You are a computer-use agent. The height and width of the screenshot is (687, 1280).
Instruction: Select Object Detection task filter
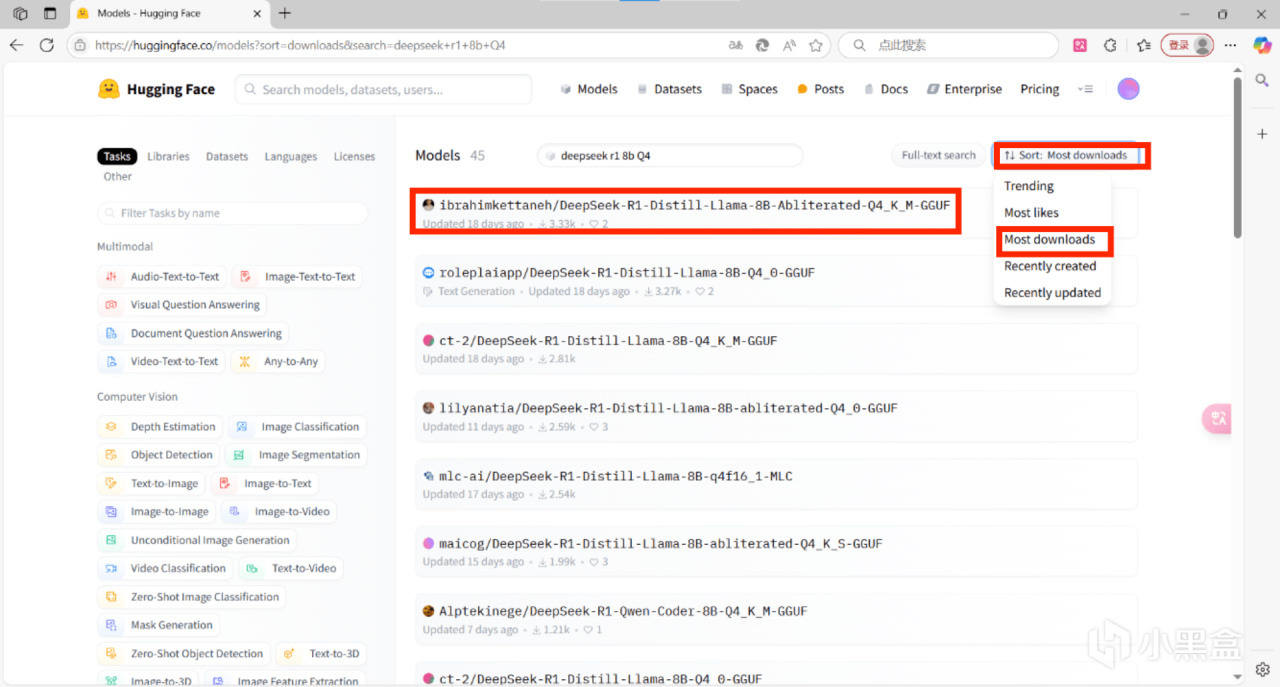coord(159,455)
